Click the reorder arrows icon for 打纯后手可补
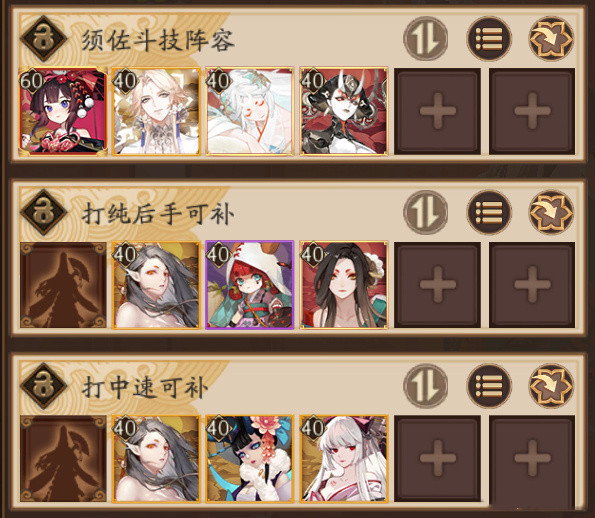This screenshot has height=518, width=595. (x=426, y=213)
